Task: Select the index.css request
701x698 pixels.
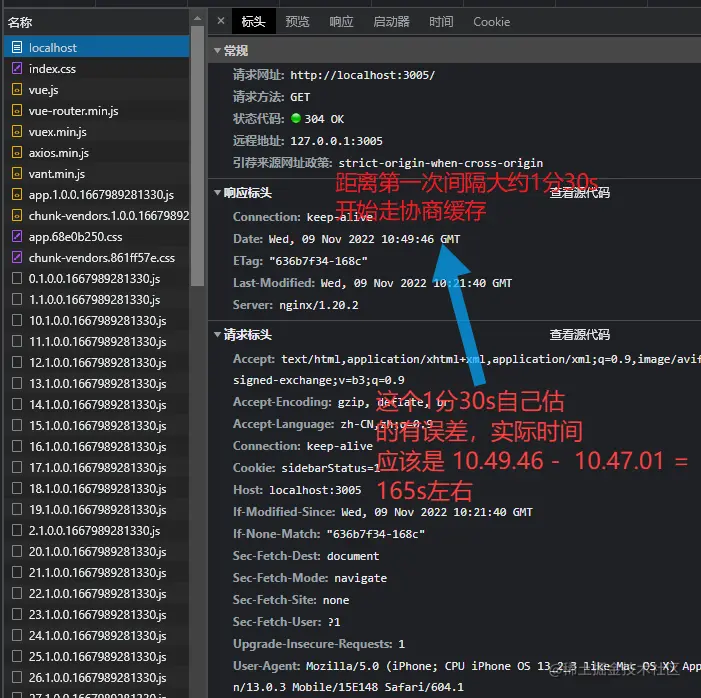Action: click(x=97, y=68)
